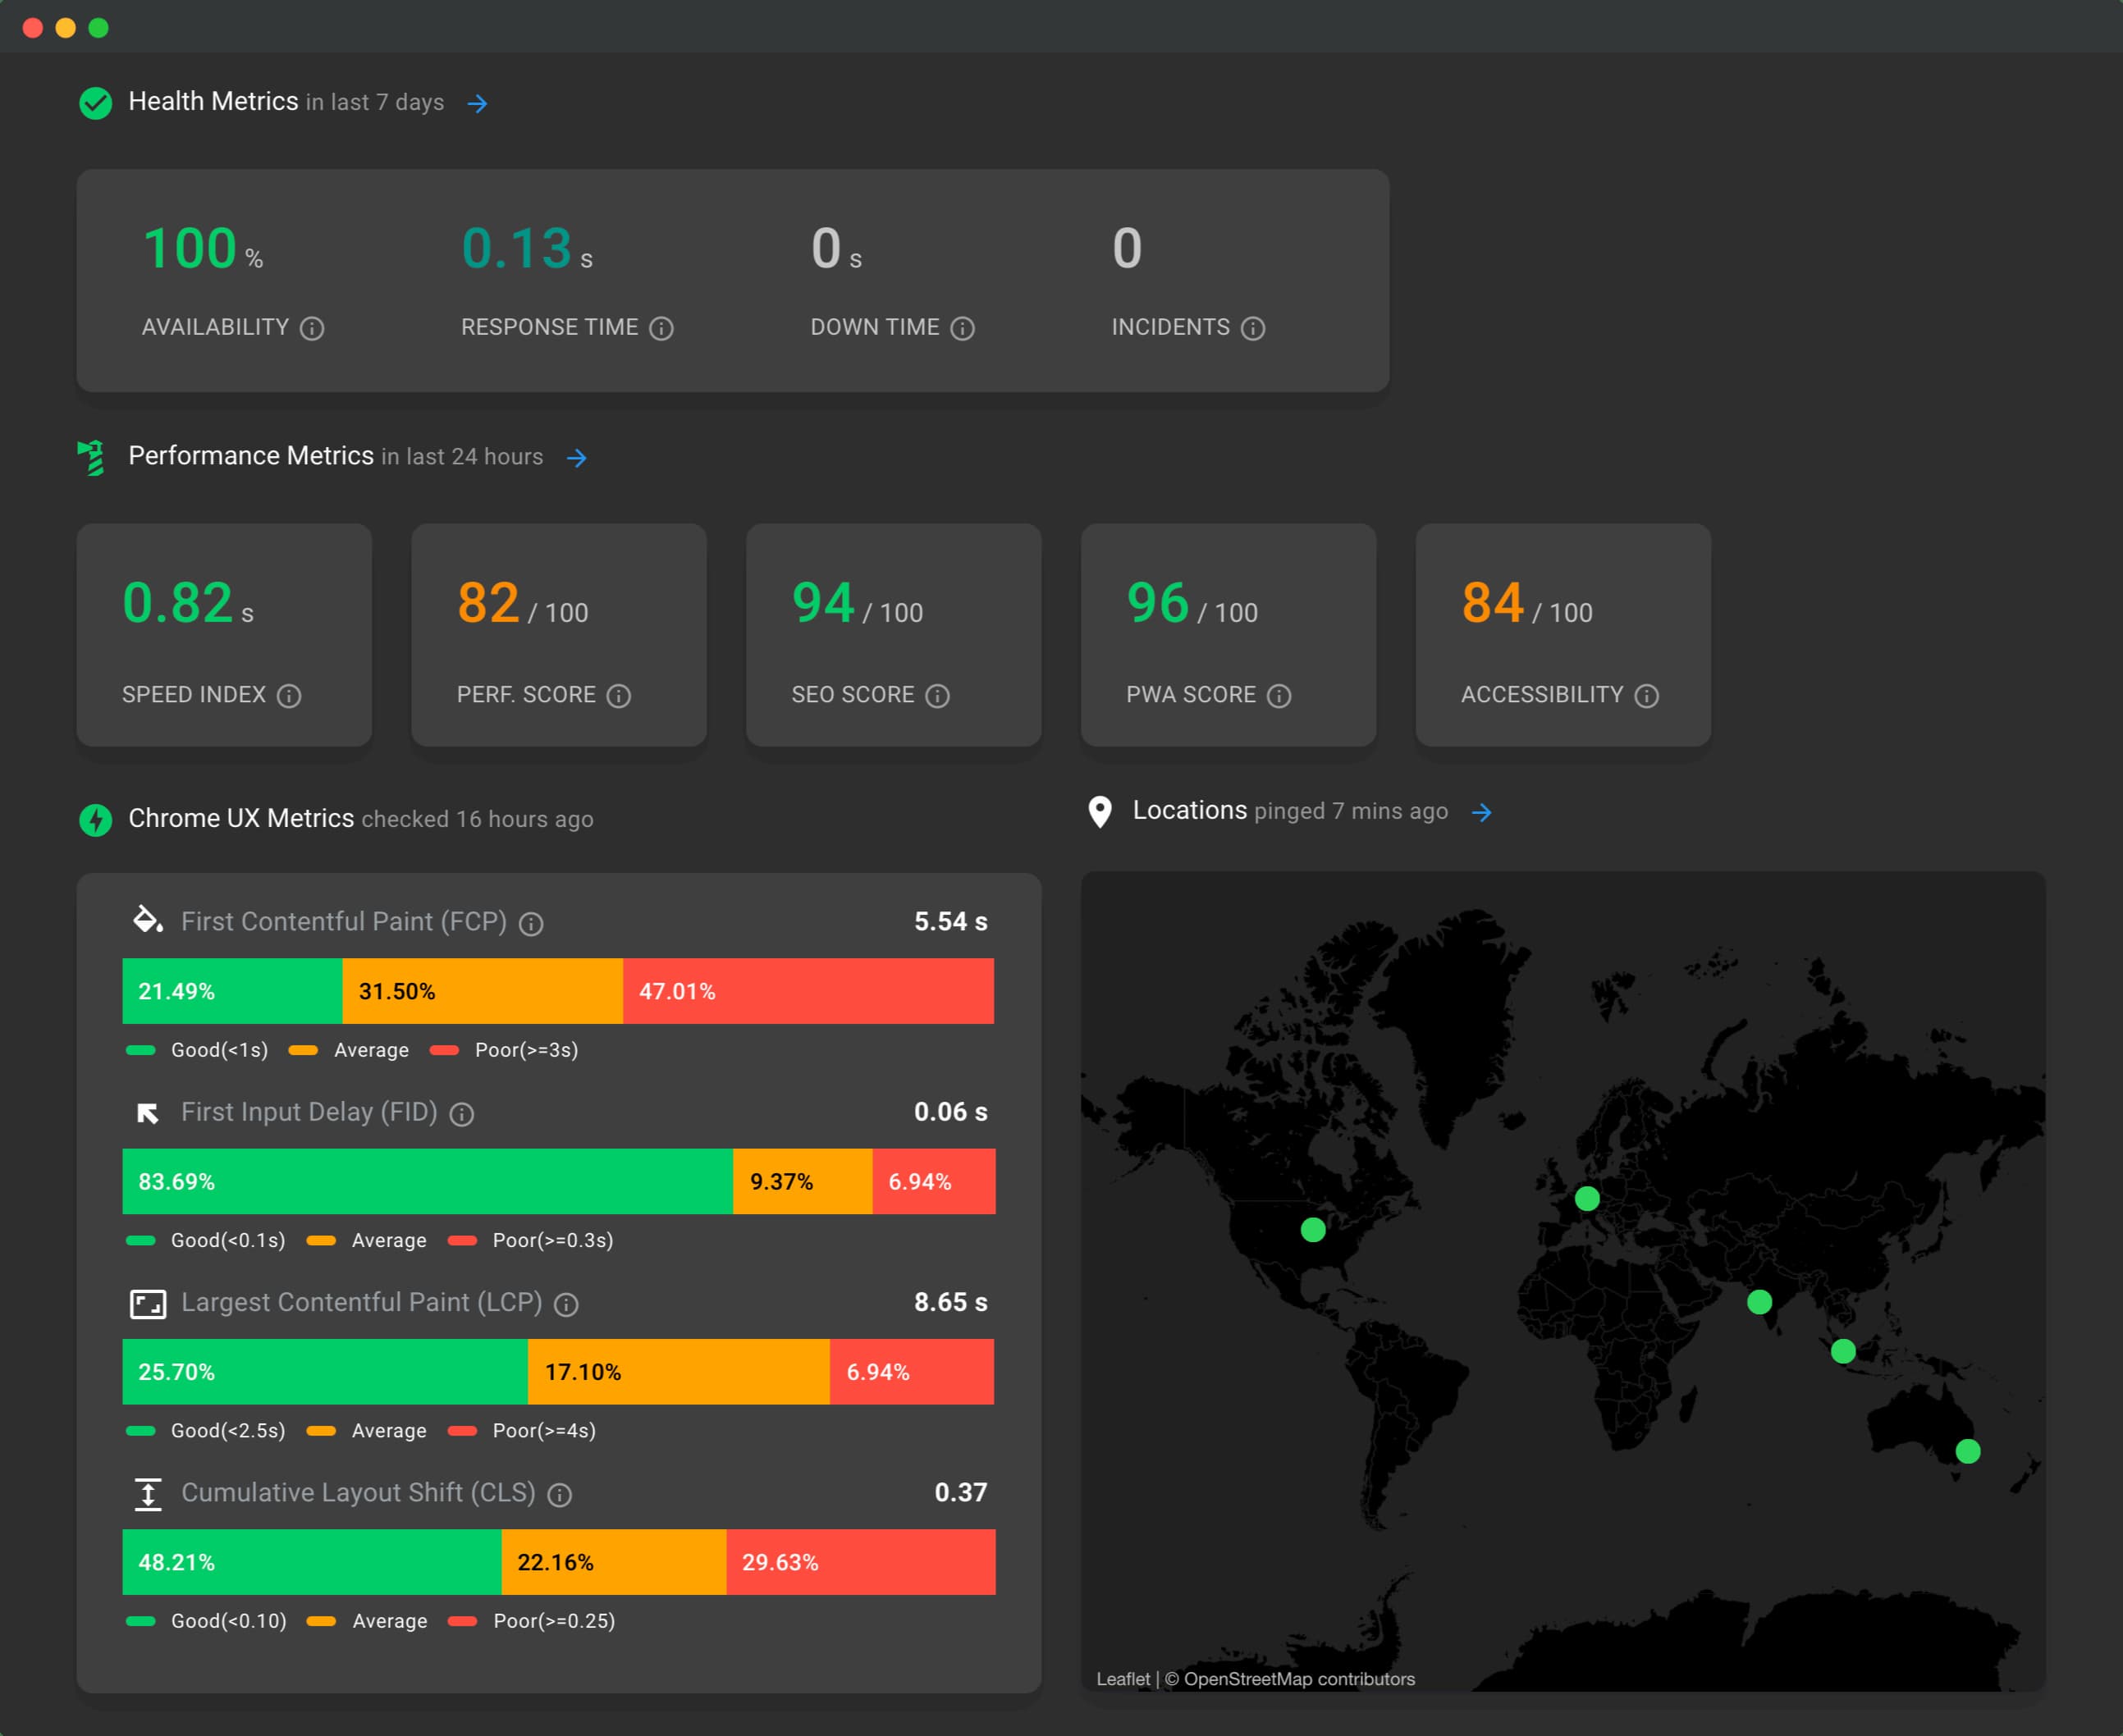Select the Australia location marker
Screen dimensions: 2123x1736
point(1967,1451)
